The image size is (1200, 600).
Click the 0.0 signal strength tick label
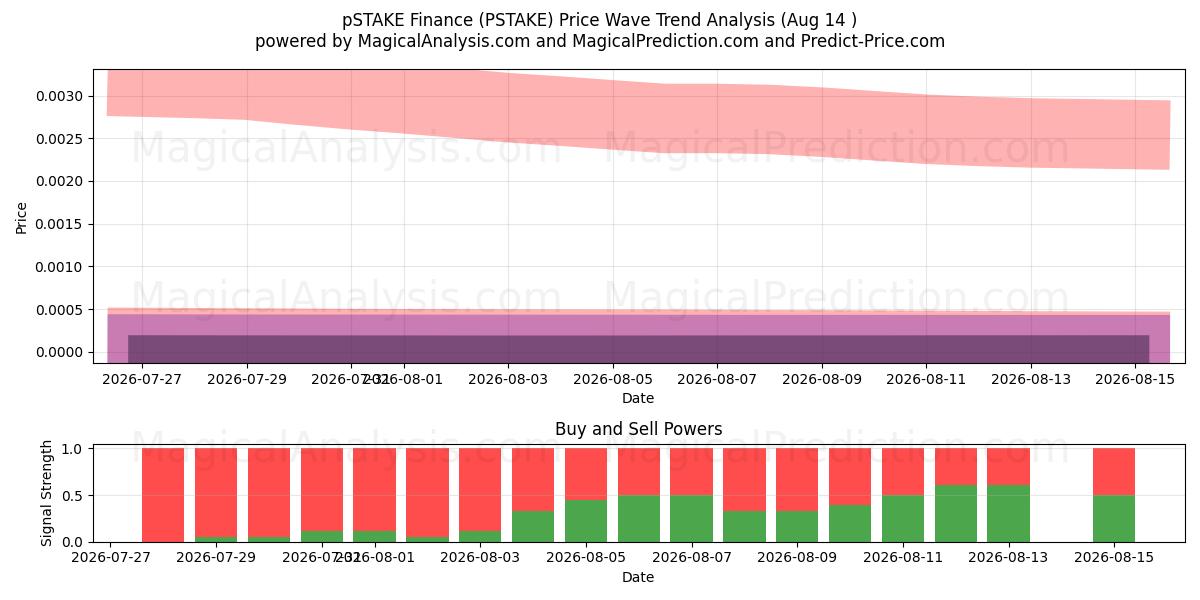[x=74, y=542]
